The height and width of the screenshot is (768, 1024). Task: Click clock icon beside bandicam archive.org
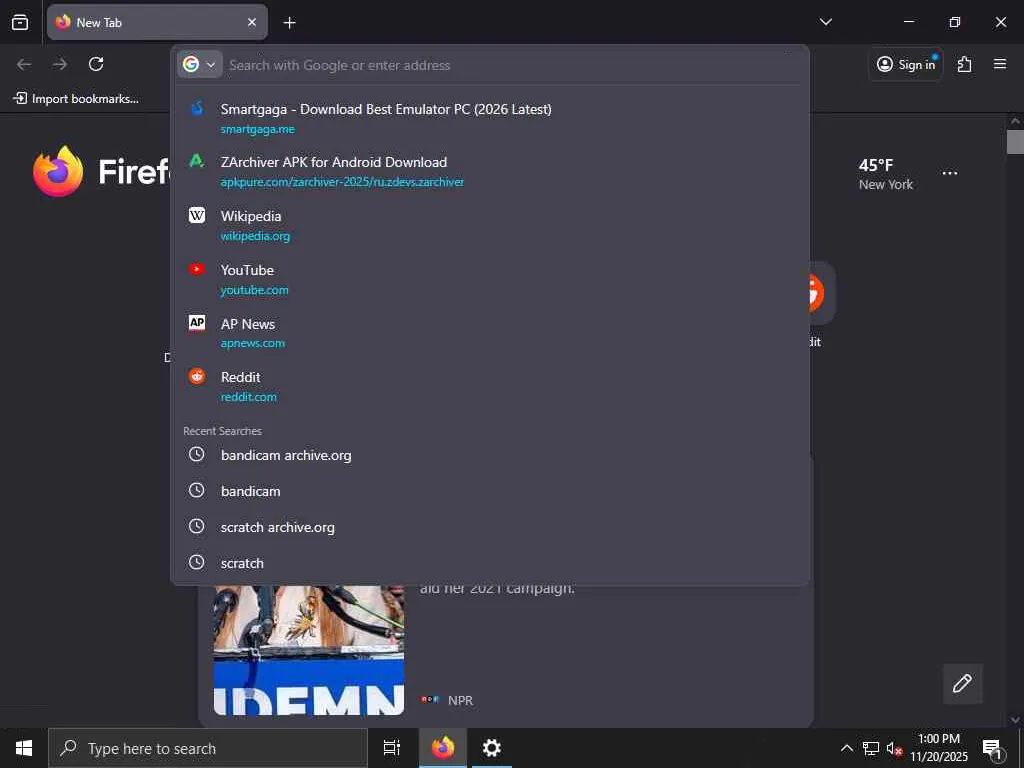(197, 455)
